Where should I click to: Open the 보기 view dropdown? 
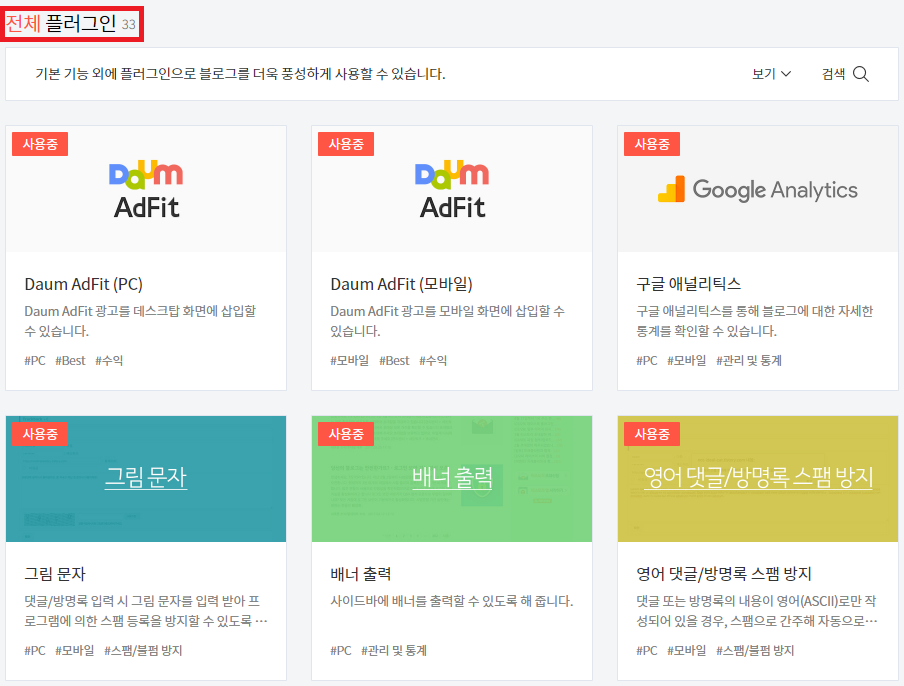771,74
